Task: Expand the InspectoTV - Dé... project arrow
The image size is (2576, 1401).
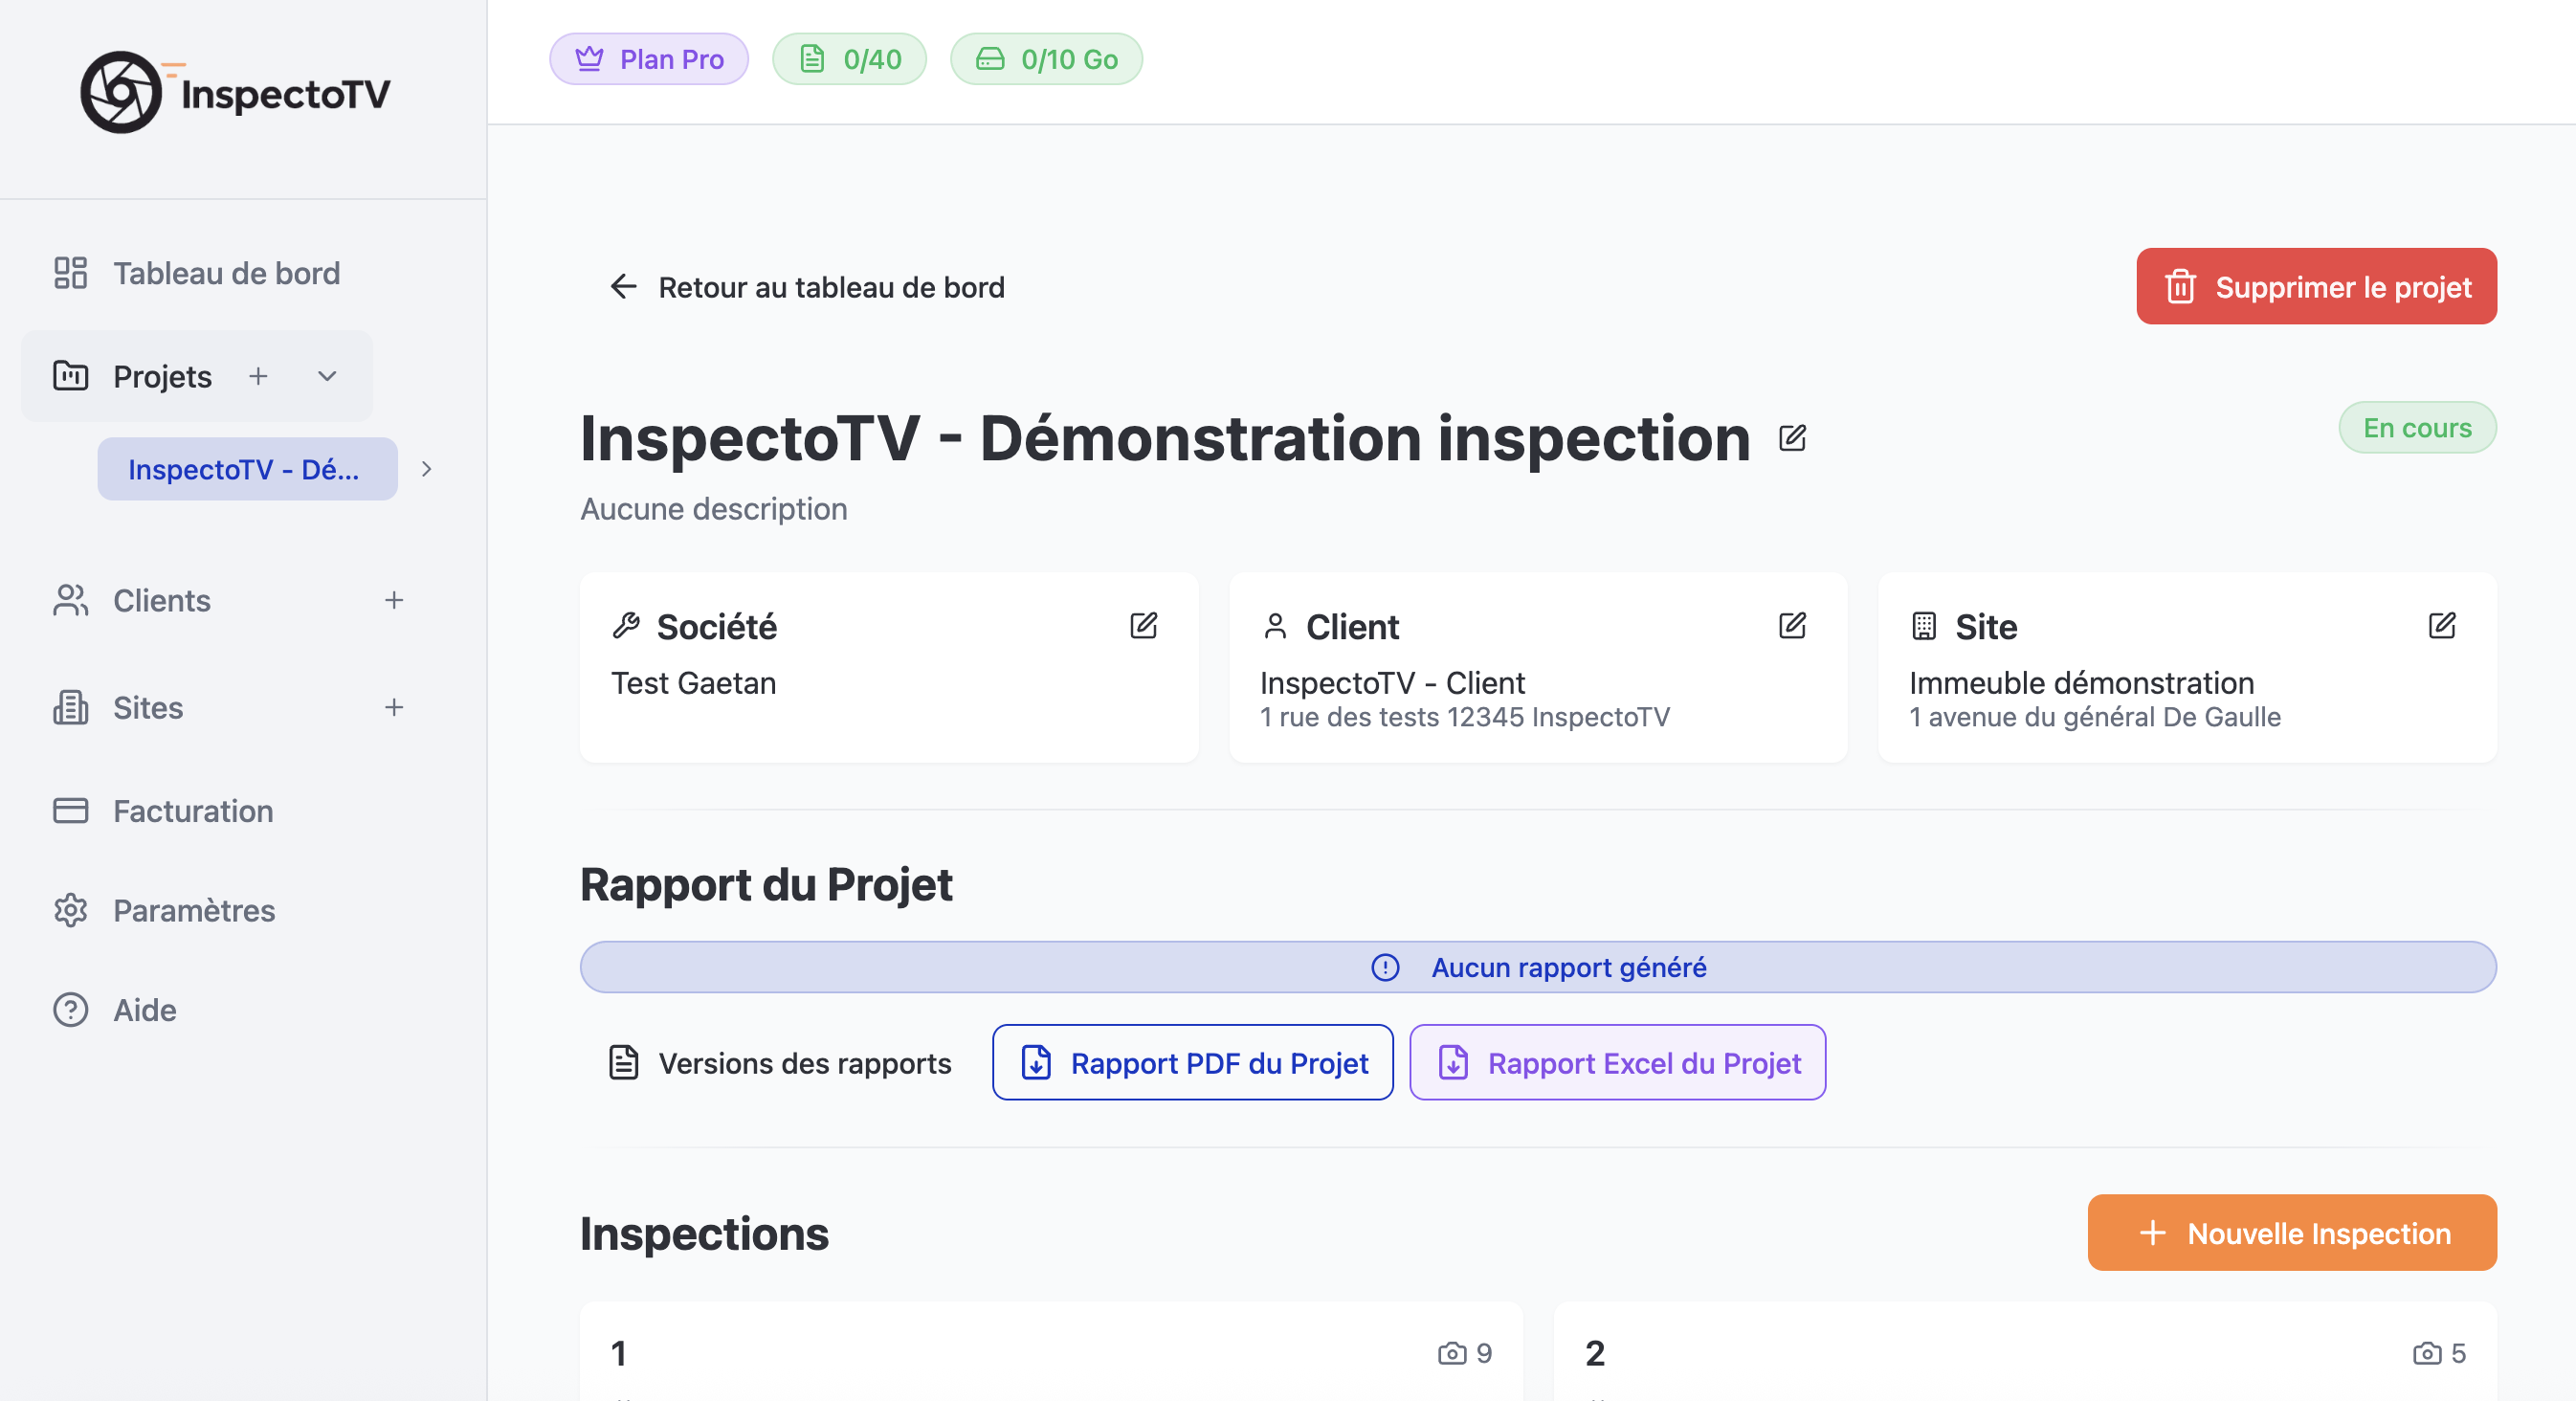Action: (x=427, y=469)
